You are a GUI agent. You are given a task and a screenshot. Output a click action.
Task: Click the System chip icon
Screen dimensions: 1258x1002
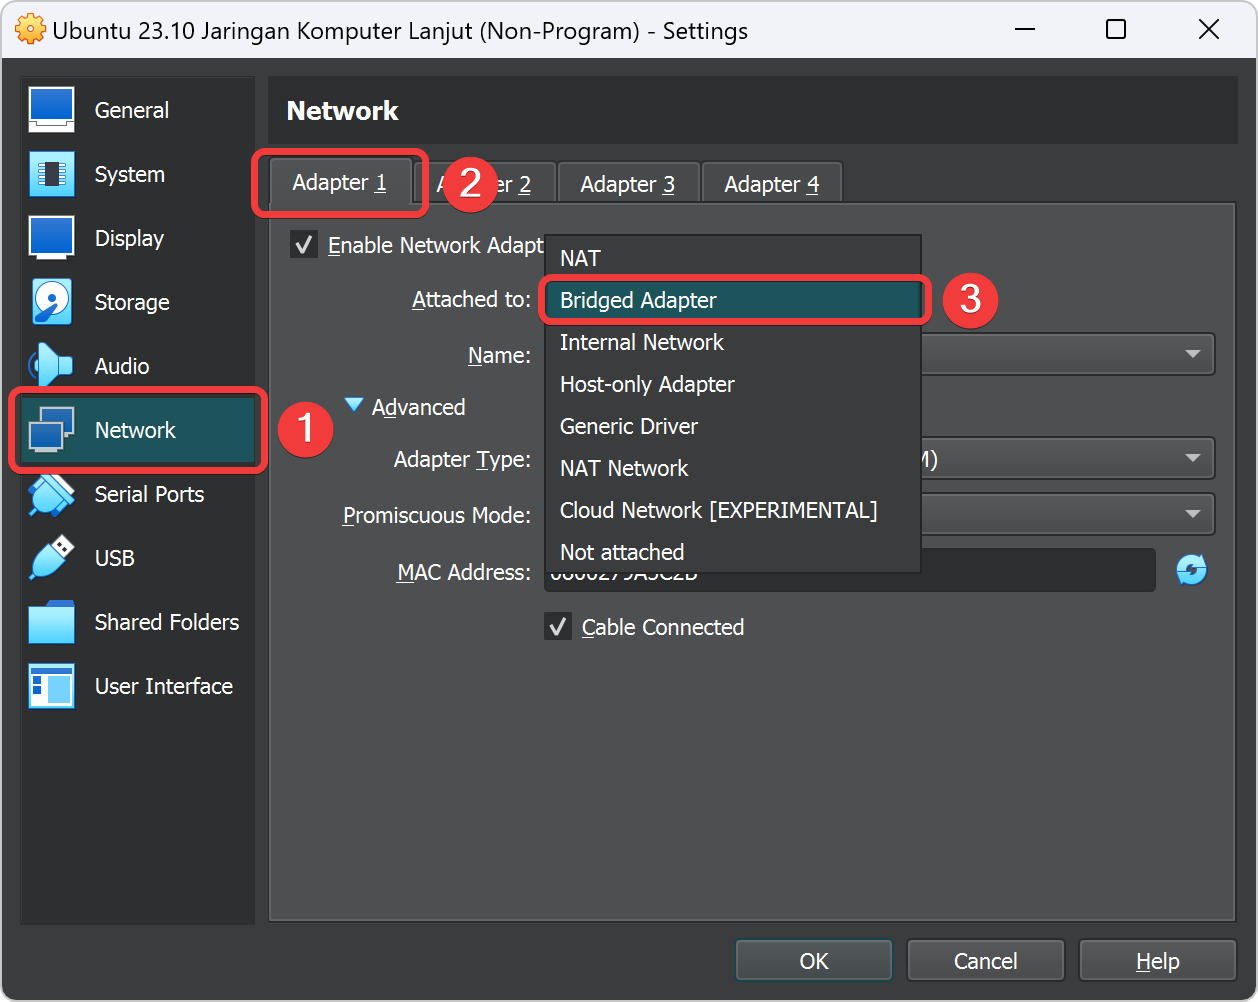click(x=51, y=174)
